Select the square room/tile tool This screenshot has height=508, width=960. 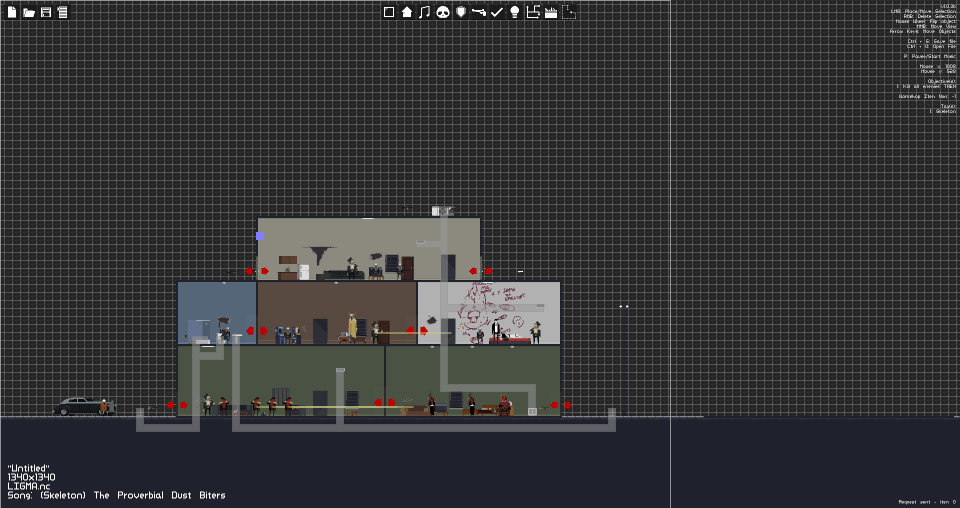click(389, 12)
